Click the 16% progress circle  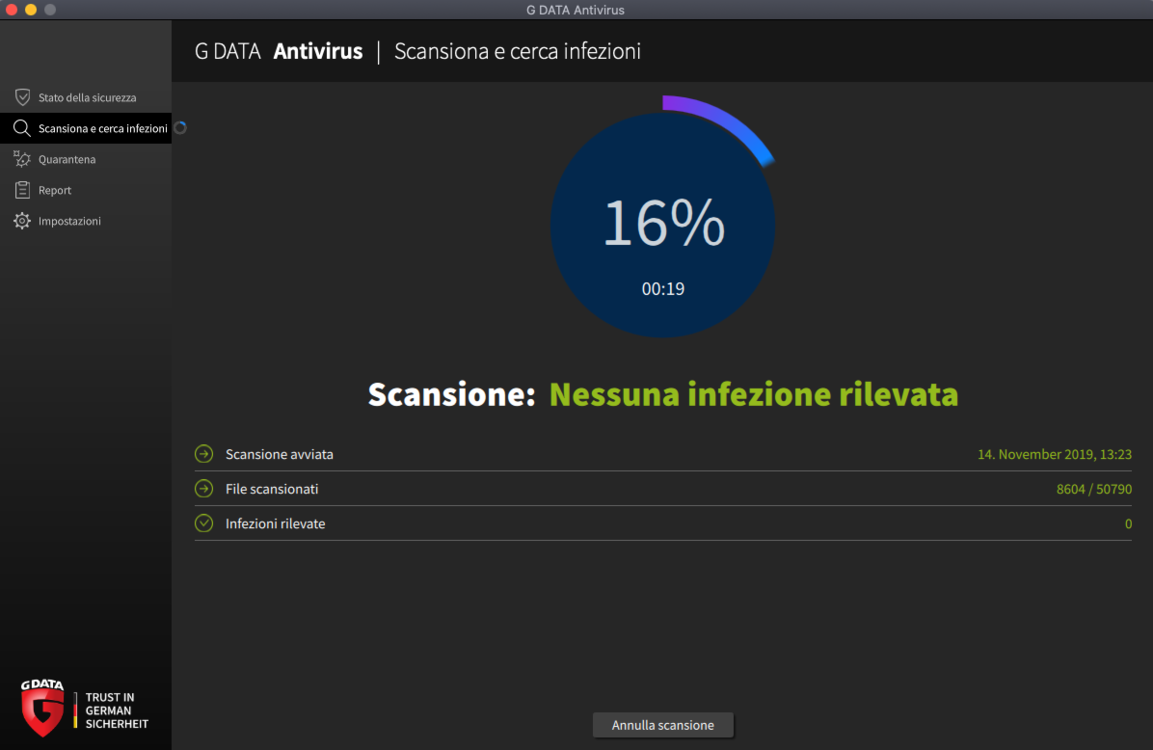[663, 224]
